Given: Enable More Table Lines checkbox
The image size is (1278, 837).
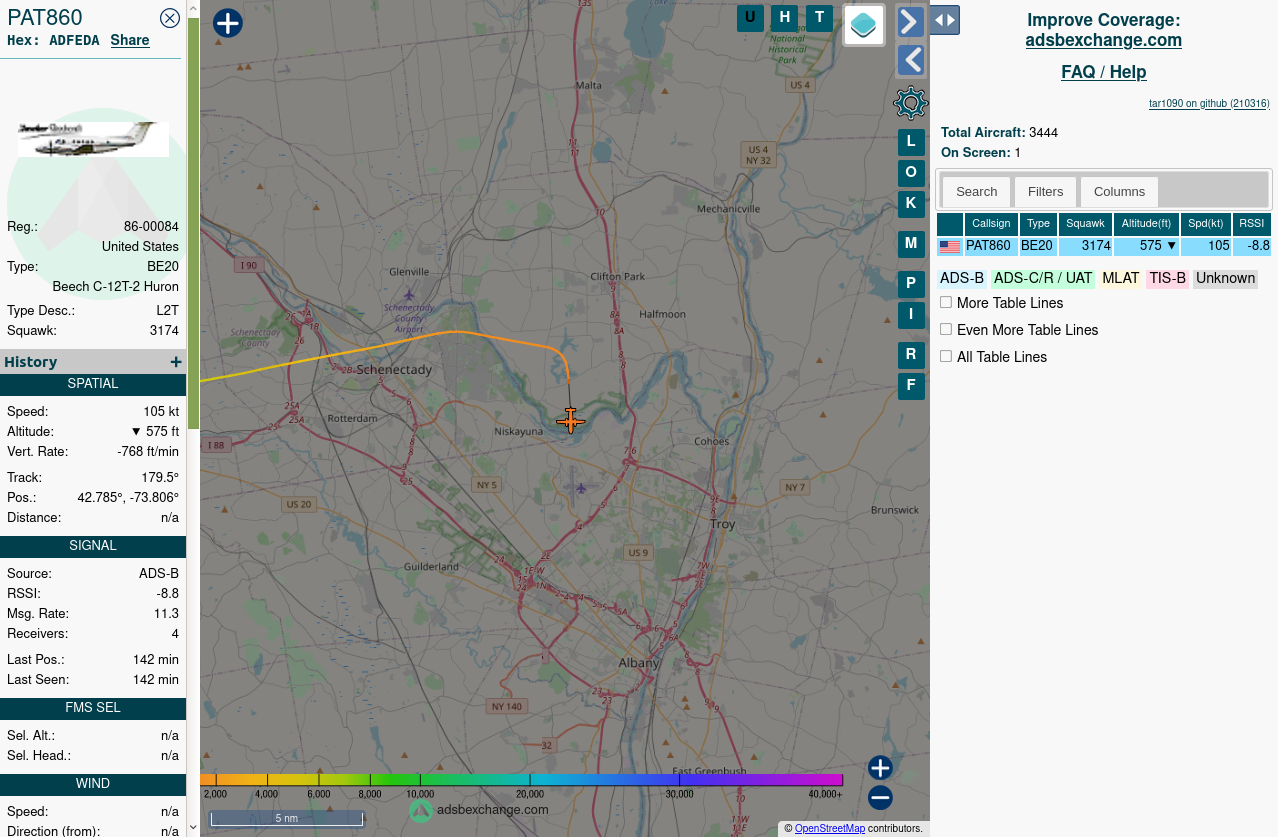Looking at the screenshot, I should (946, 302).
